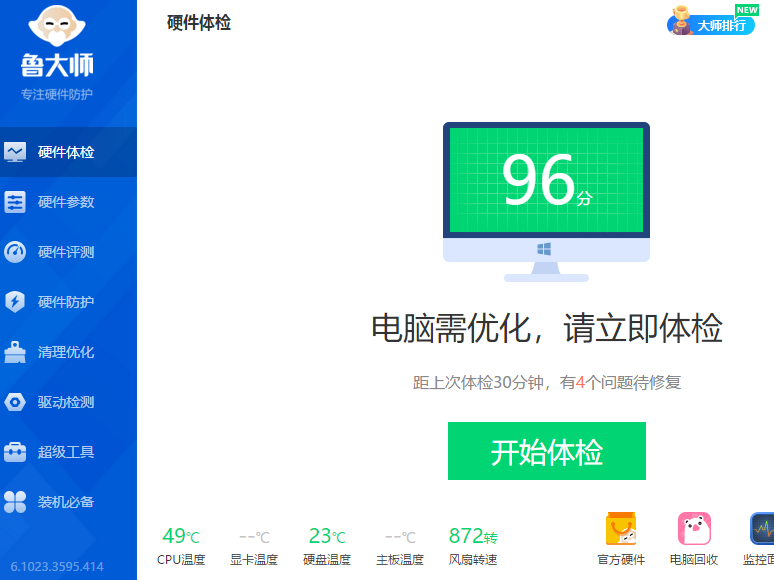Image resolution: width=774 pixels, height=580 pixels.
Task: Click the 有4个问题待修复 status text
Action: (x=620, y=382)
